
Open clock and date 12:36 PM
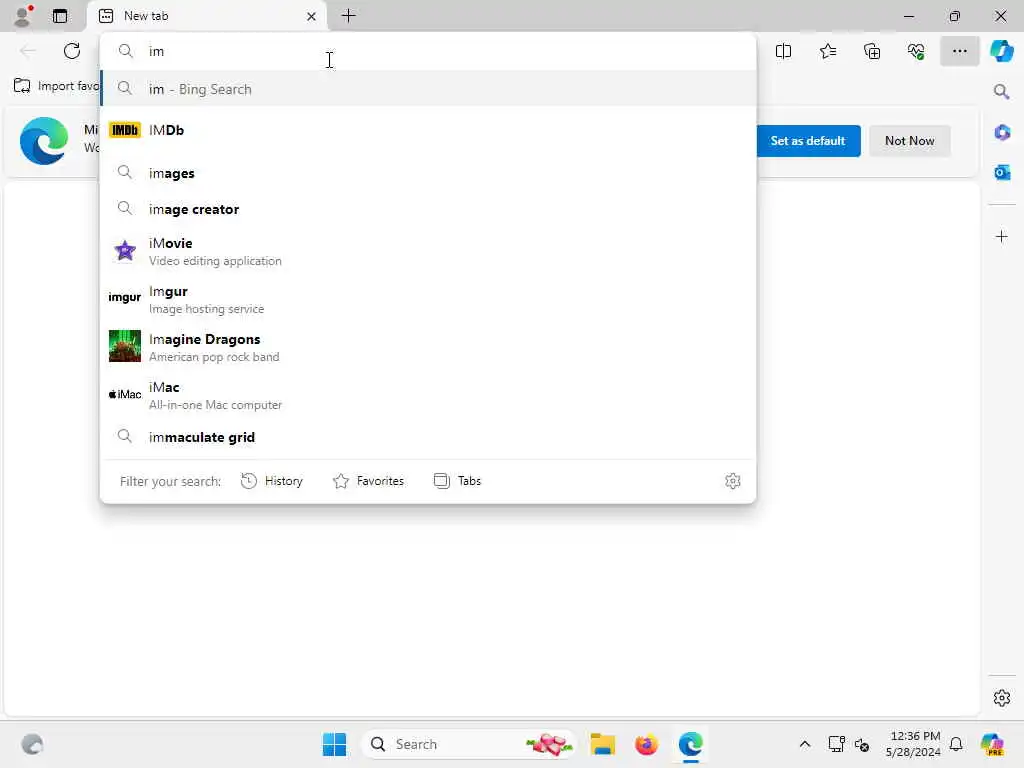(x=913, y=744)
